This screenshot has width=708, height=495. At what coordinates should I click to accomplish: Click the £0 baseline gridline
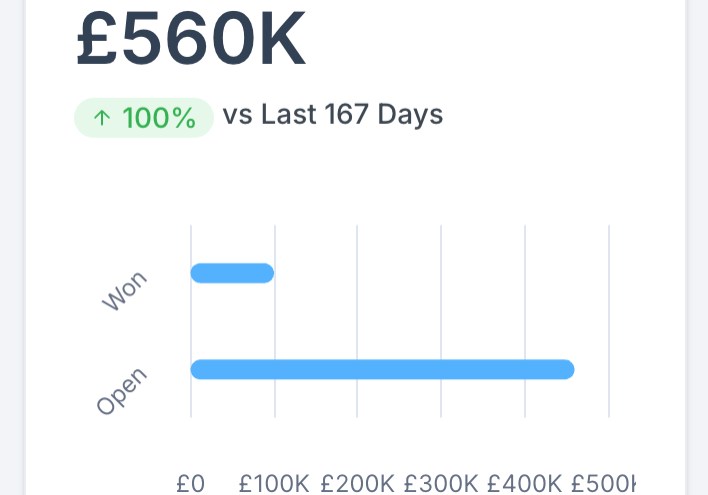(191, 321)
